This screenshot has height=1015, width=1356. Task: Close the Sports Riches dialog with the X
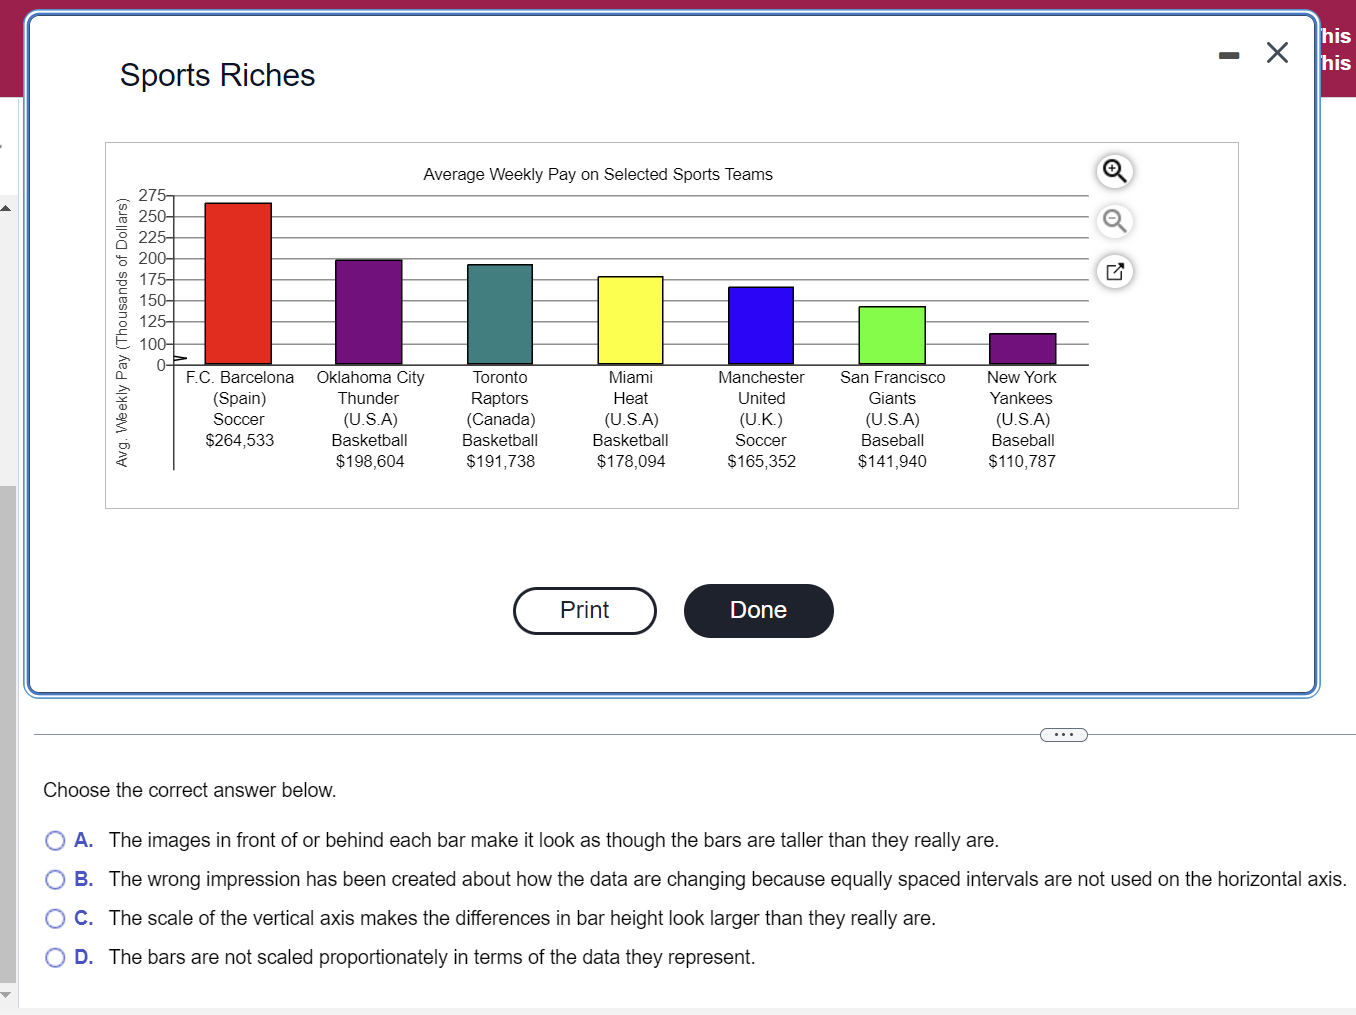click(x=1277, y=53)
